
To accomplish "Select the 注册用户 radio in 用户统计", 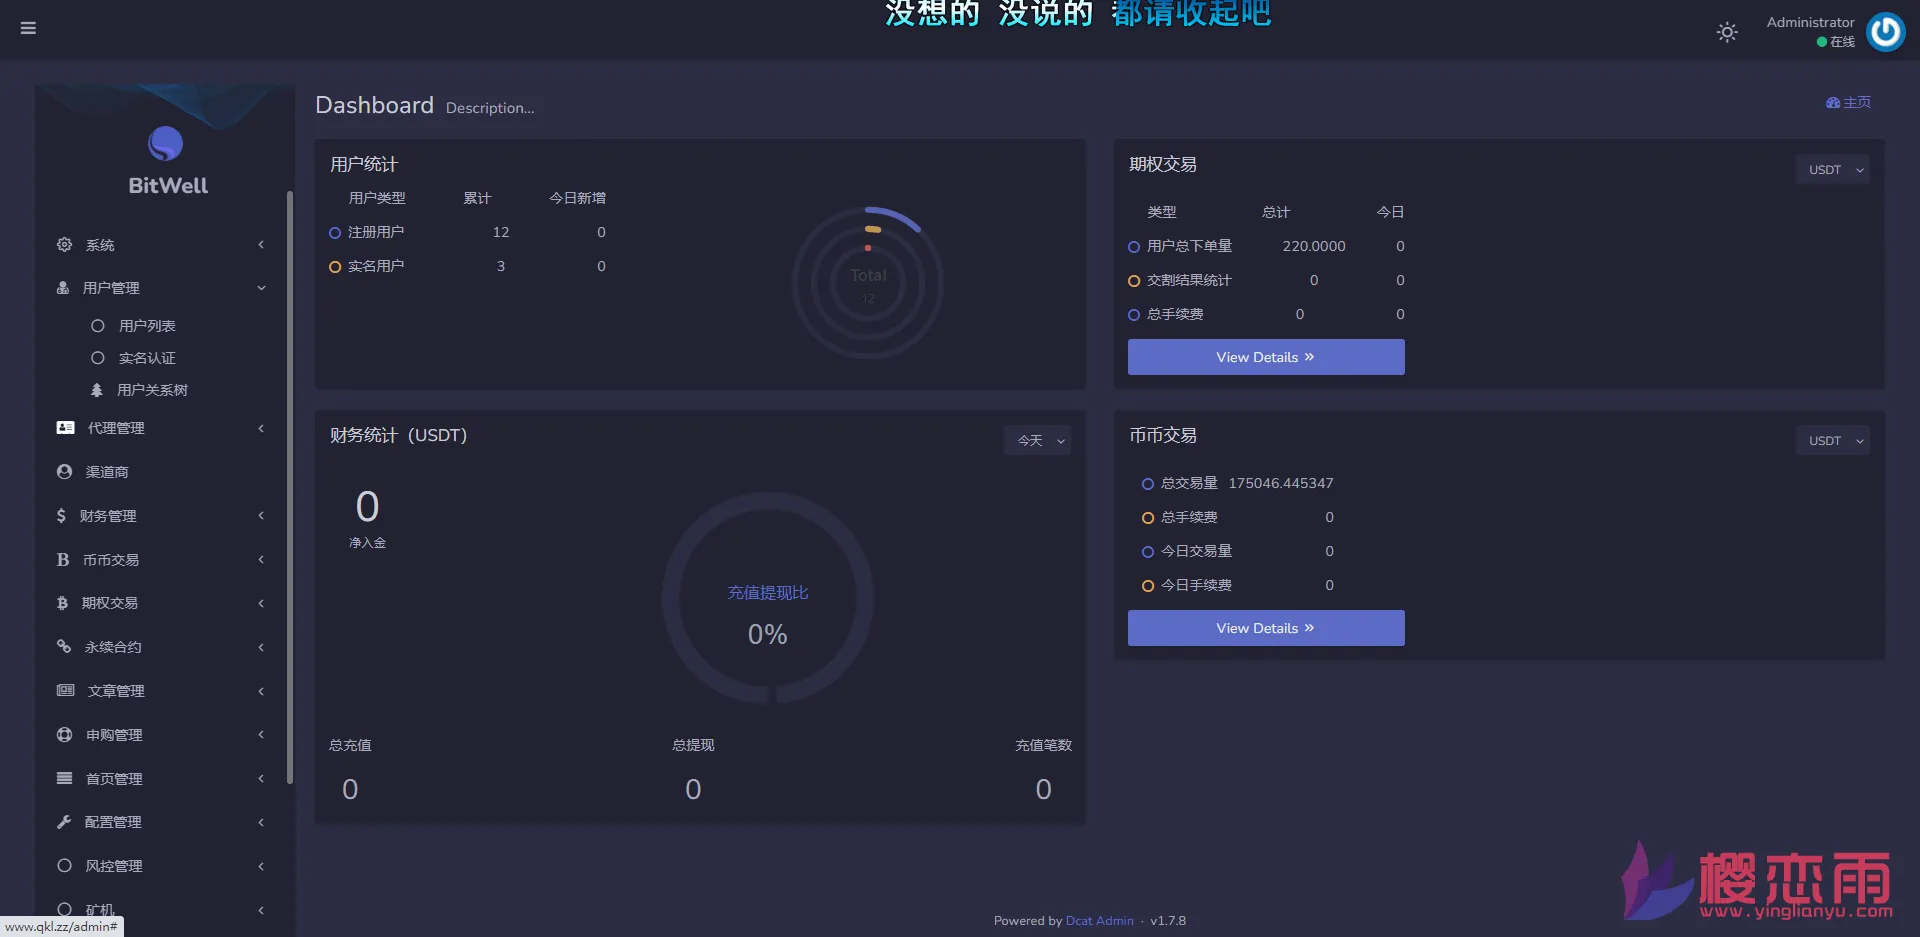I will [x=334, y=232].
